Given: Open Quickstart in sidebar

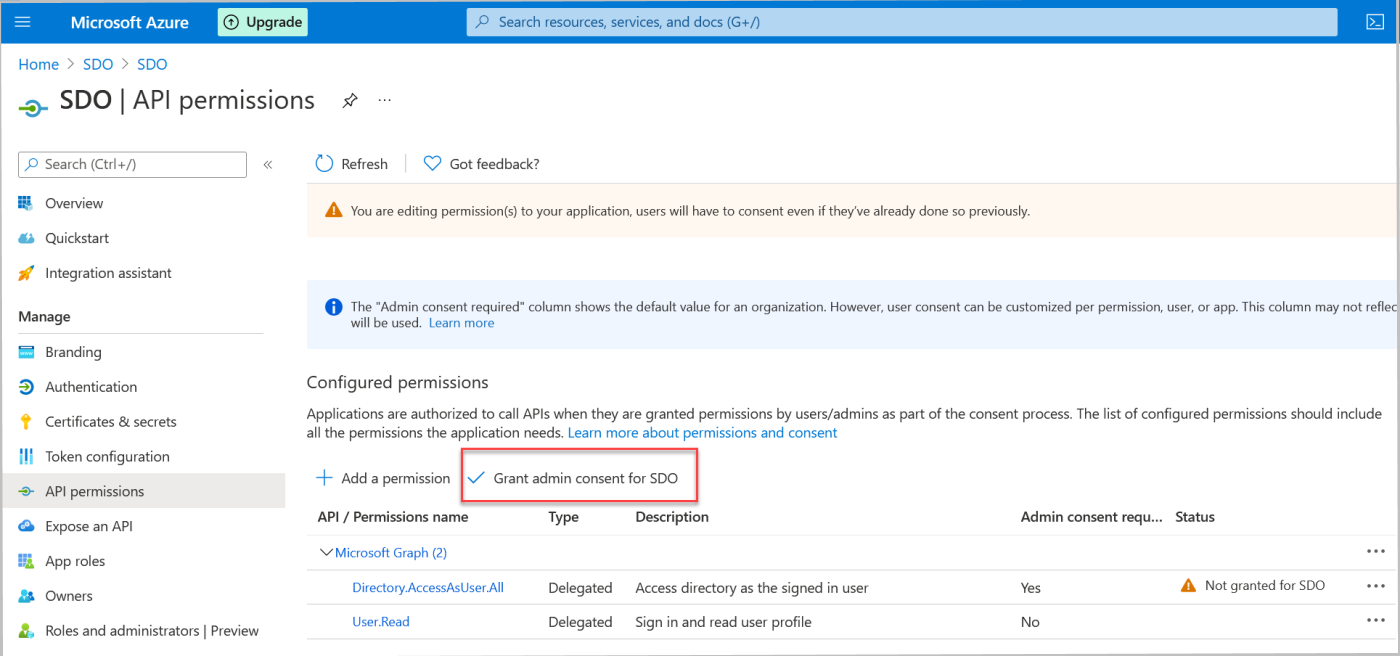Looking at the screenshot, I should (x=77, y=238).
